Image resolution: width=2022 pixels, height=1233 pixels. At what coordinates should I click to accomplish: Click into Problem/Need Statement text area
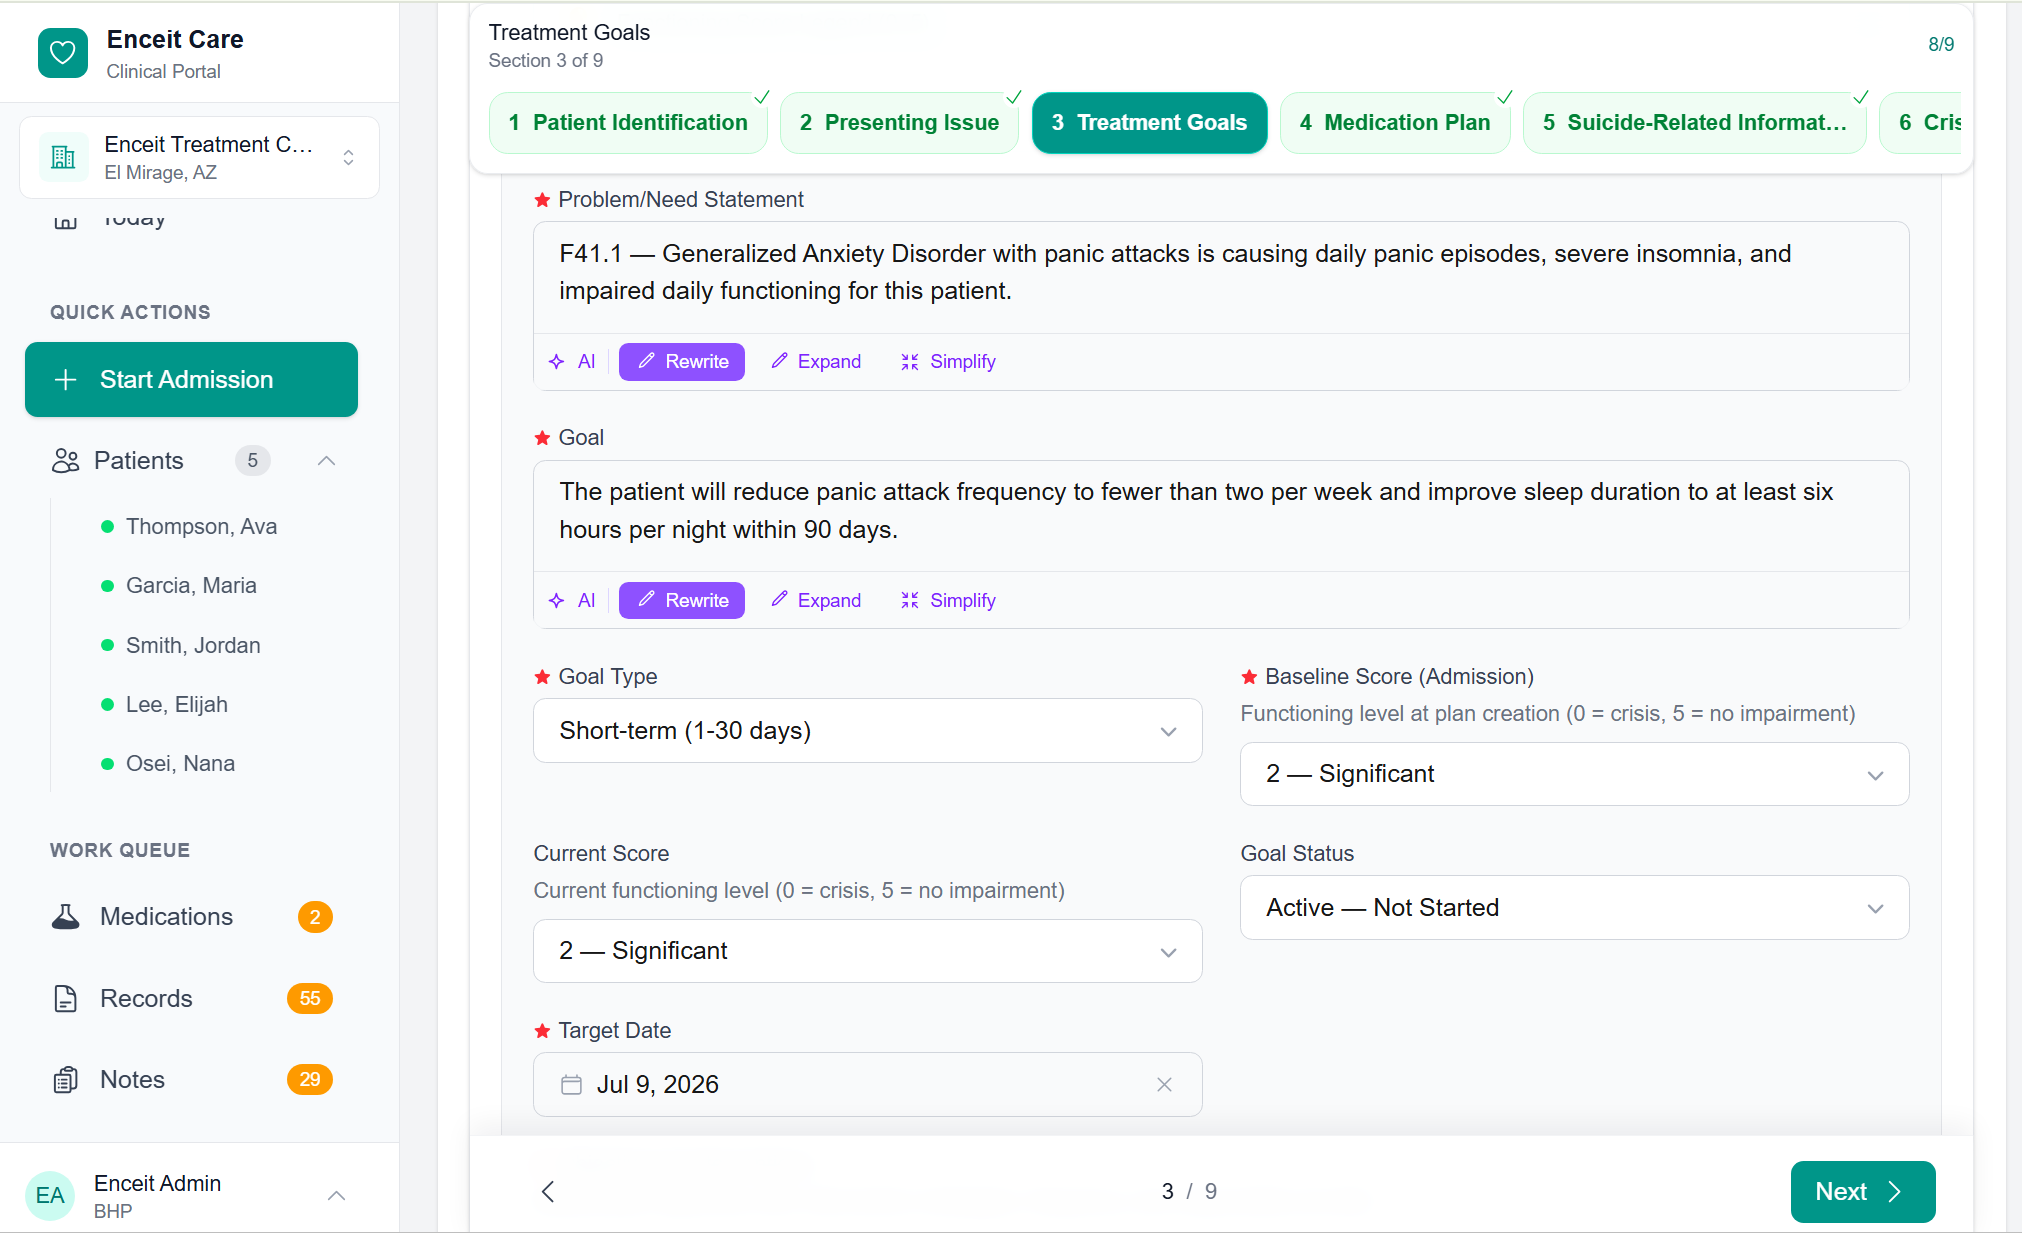(x=1221, y=277)
